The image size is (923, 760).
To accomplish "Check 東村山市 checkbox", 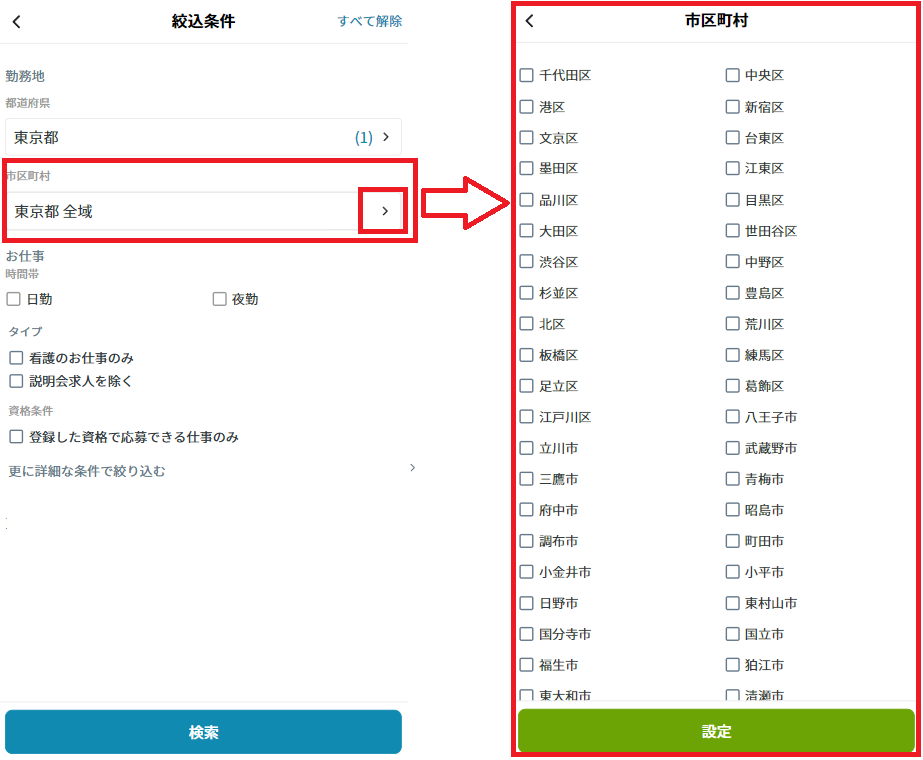I will point(732,603).
